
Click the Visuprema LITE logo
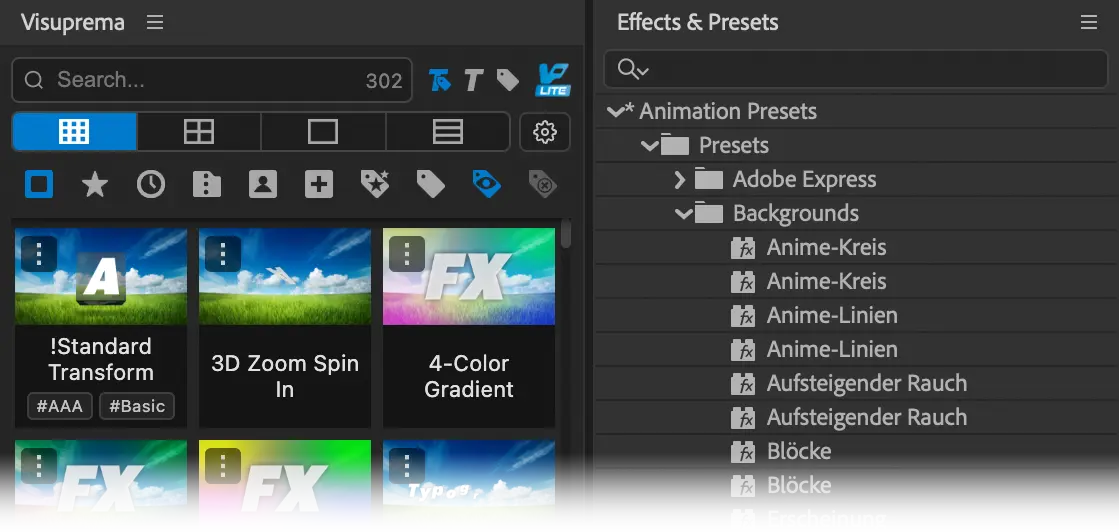pyautogui.click(x=552, y=80)
